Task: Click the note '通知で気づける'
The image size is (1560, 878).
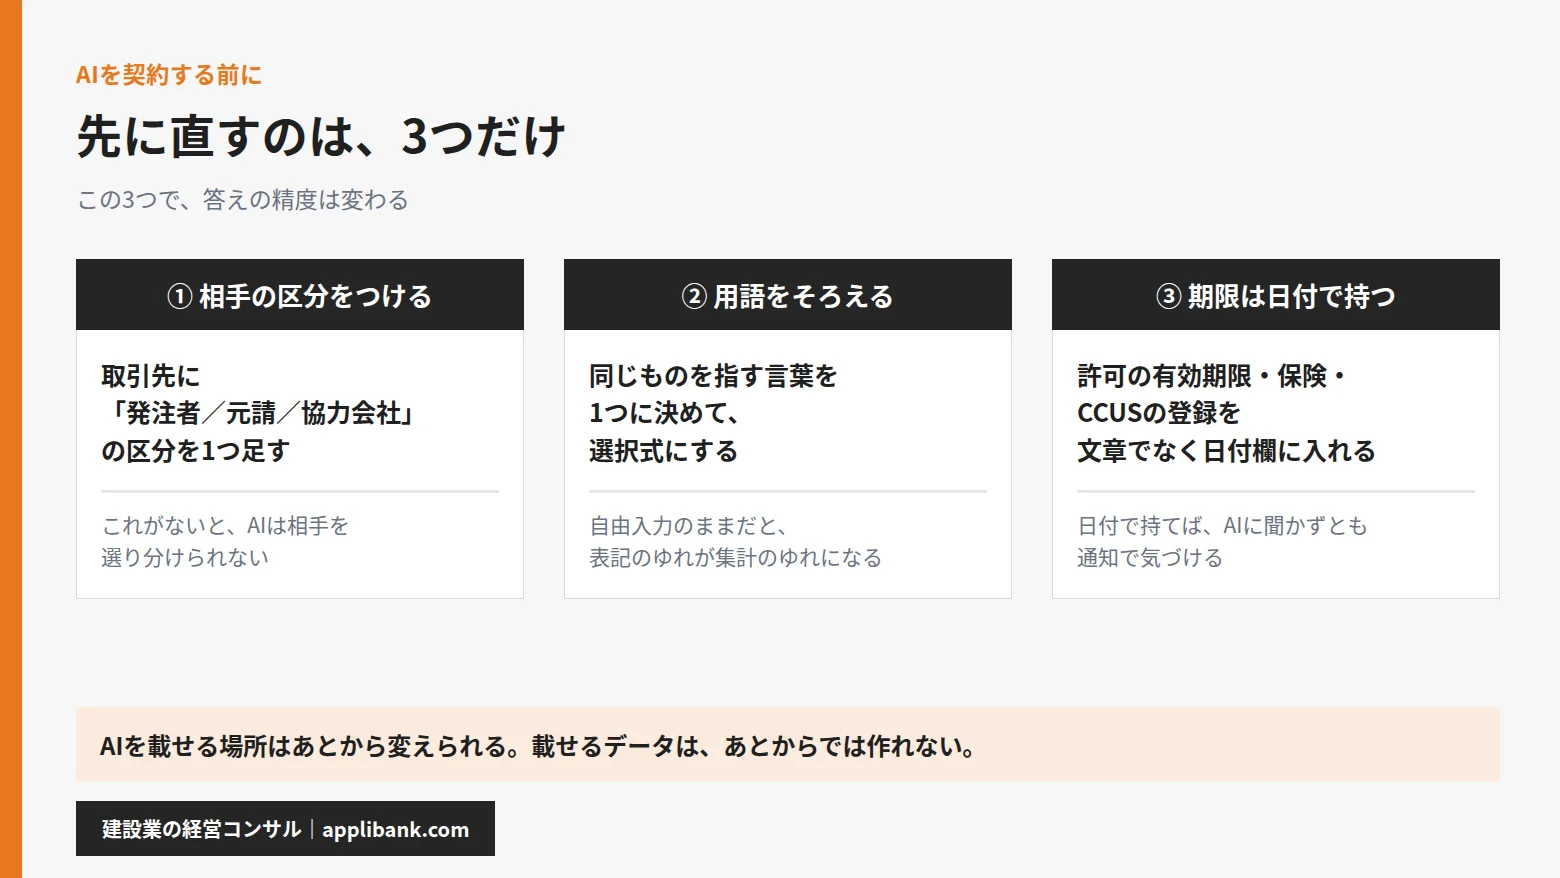Action: point(1150,557)
